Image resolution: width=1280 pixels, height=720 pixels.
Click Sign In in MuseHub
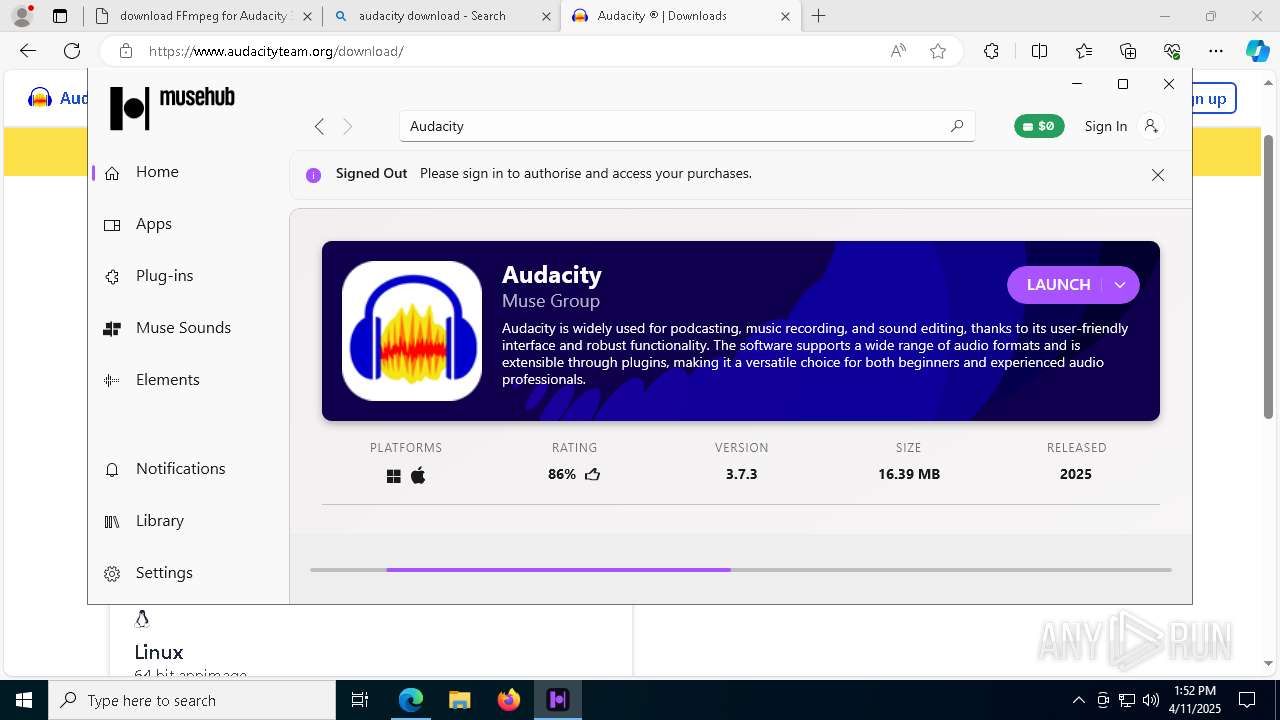1105,126
